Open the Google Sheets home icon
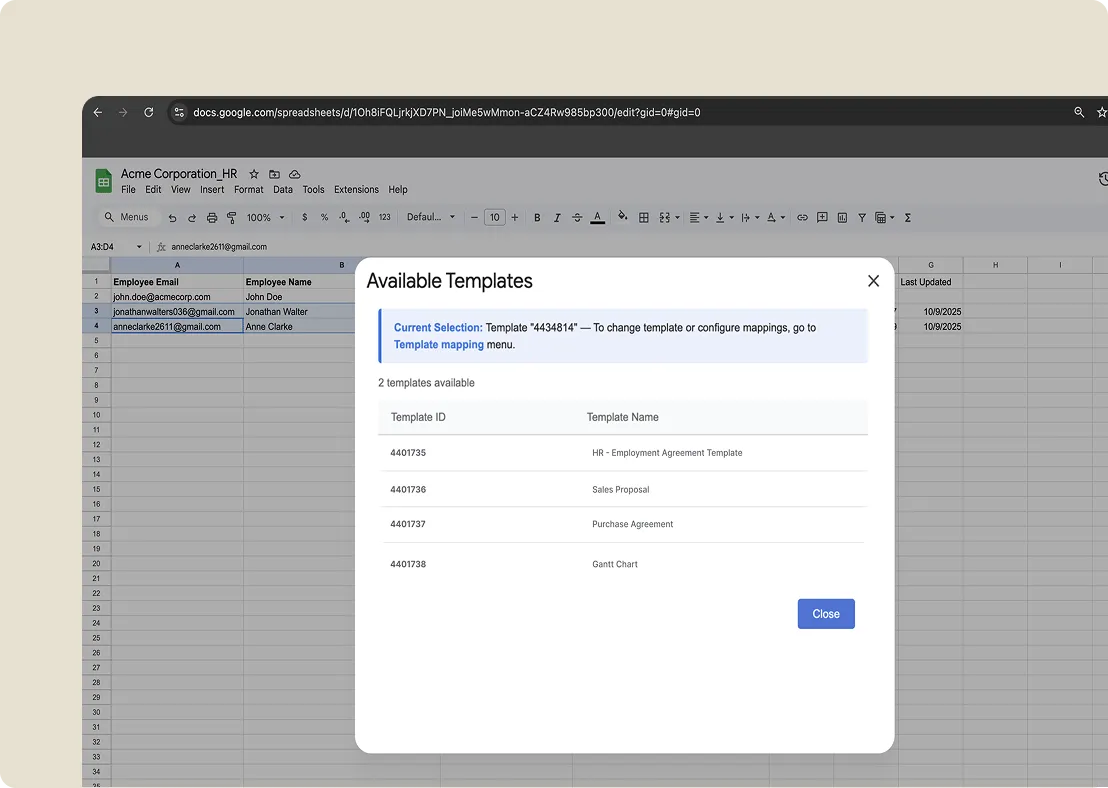This screenshot has height=788, width=1108. (104, 181)
